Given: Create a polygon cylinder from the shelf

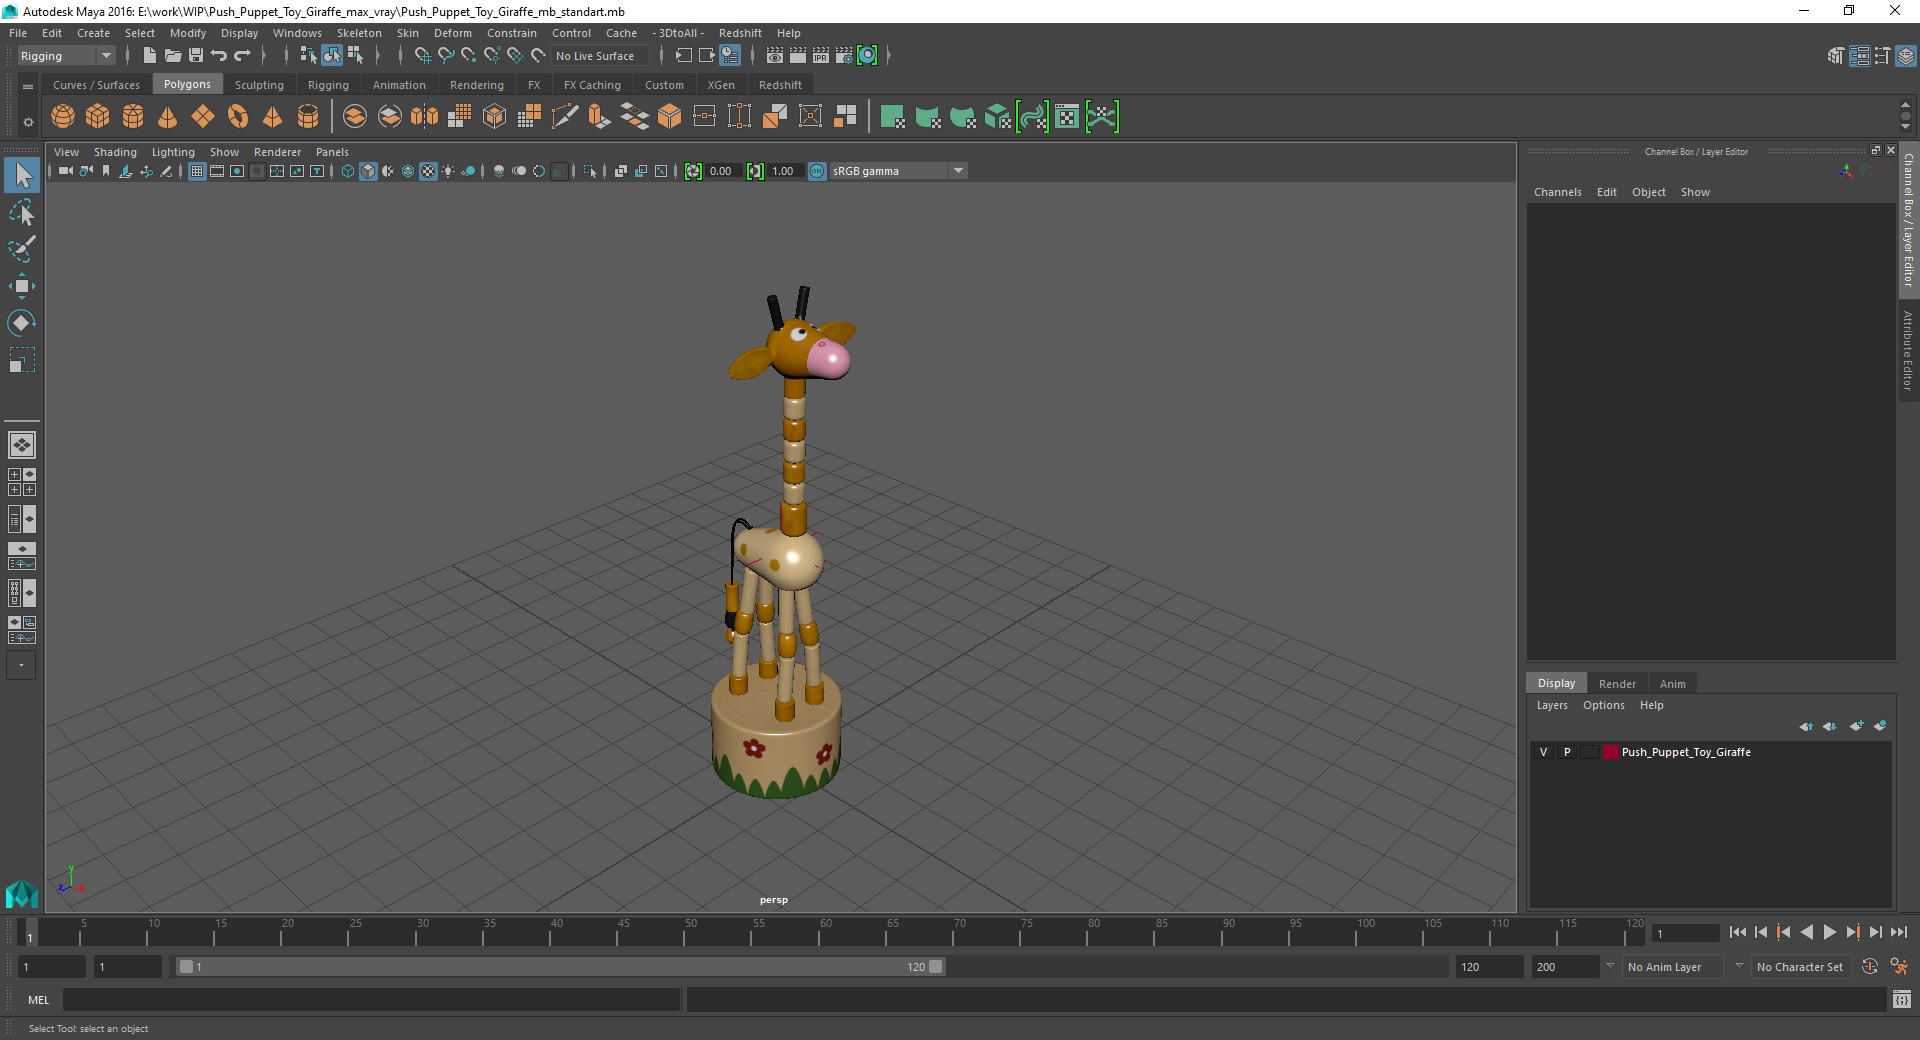Looking at the screenshot, I should [x=133, y=117].
